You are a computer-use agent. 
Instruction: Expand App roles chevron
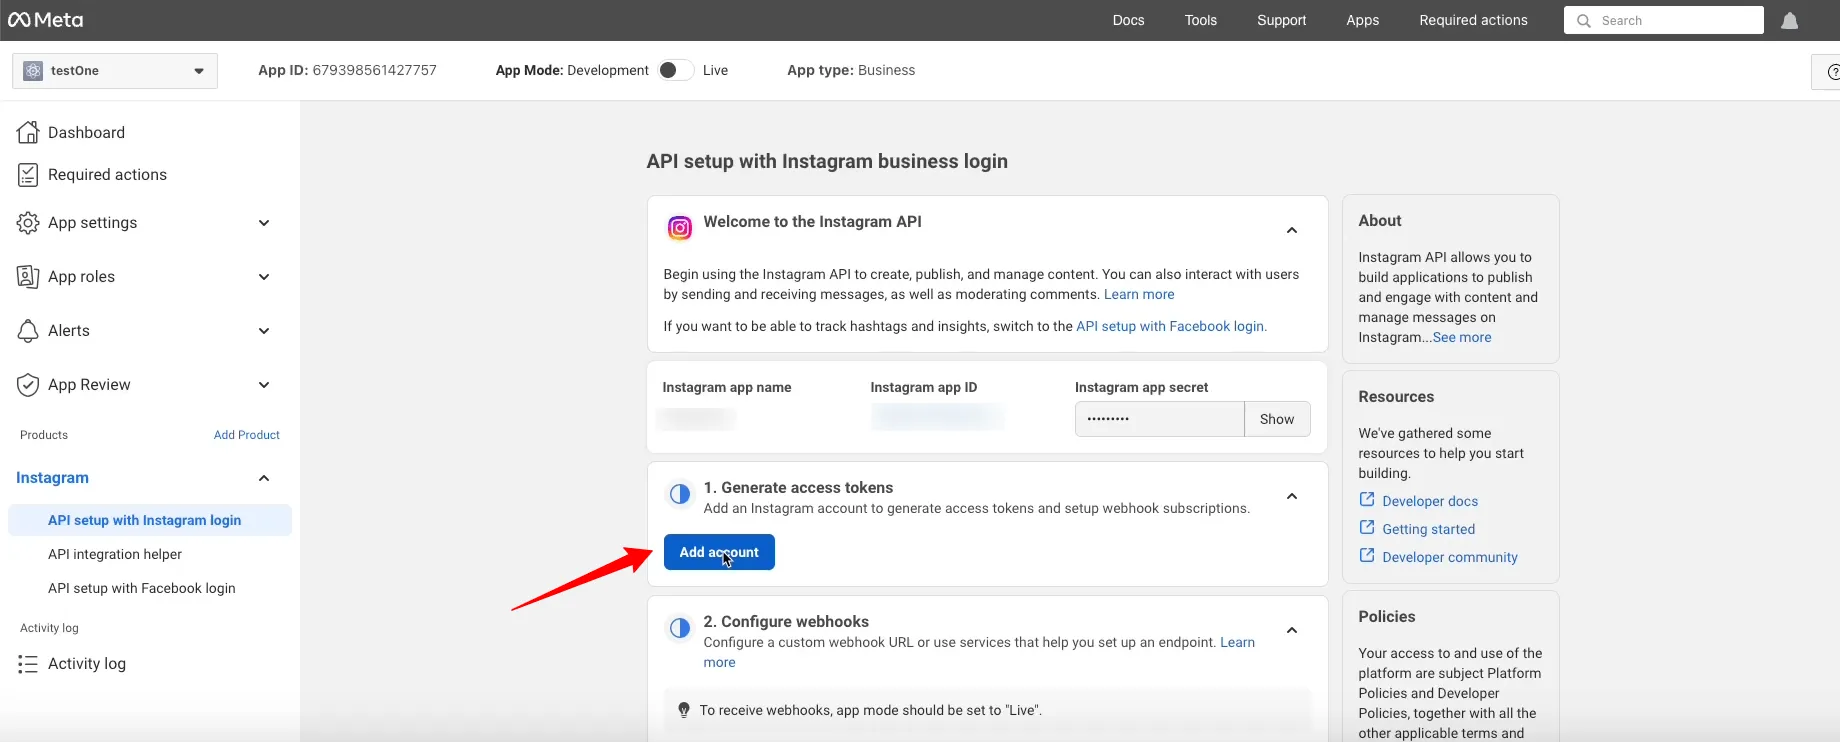(264, 277)
